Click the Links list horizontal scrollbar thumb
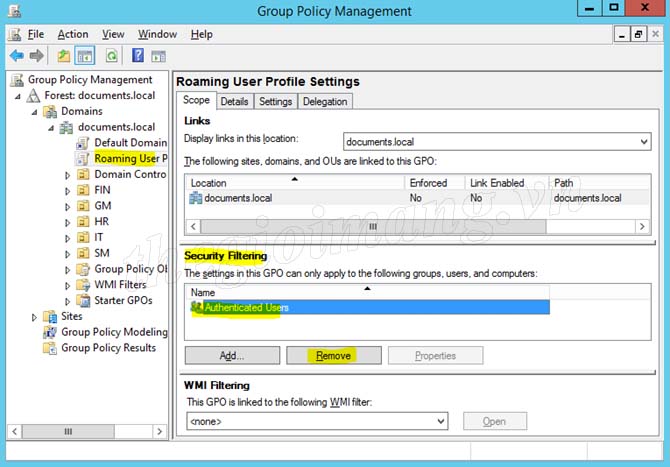Screen dimensions: 670x467 [373, 226]
